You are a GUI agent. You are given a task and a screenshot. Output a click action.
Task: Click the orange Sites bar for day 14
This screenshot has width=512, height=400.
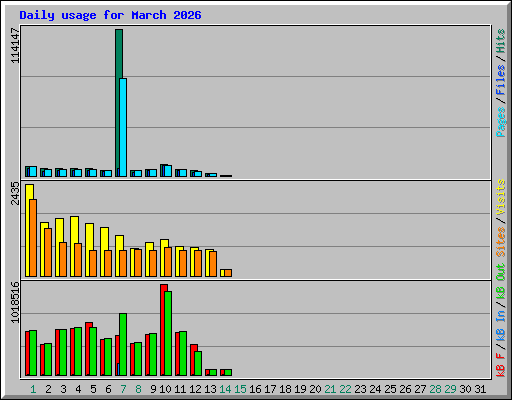point(228,273)
